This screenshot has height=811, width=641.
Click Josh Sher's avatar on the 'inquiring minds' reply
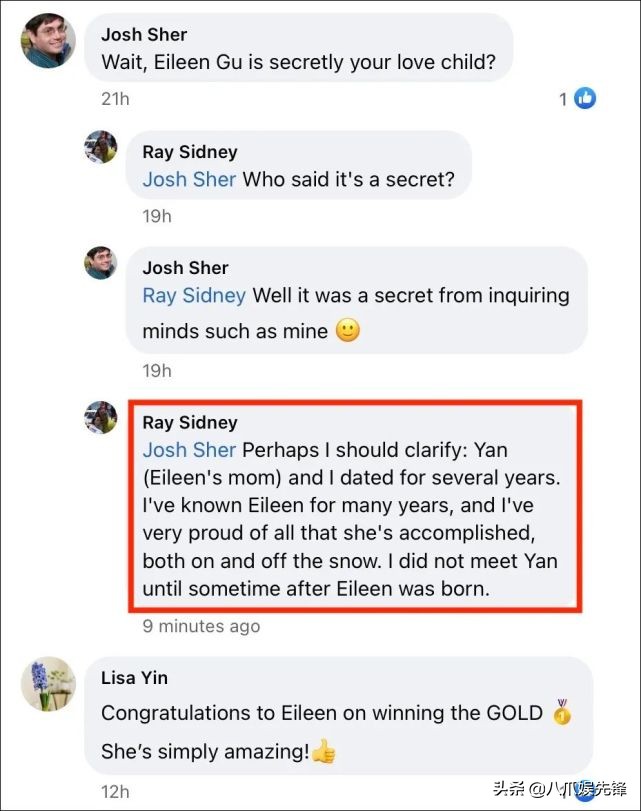(101, 263)
